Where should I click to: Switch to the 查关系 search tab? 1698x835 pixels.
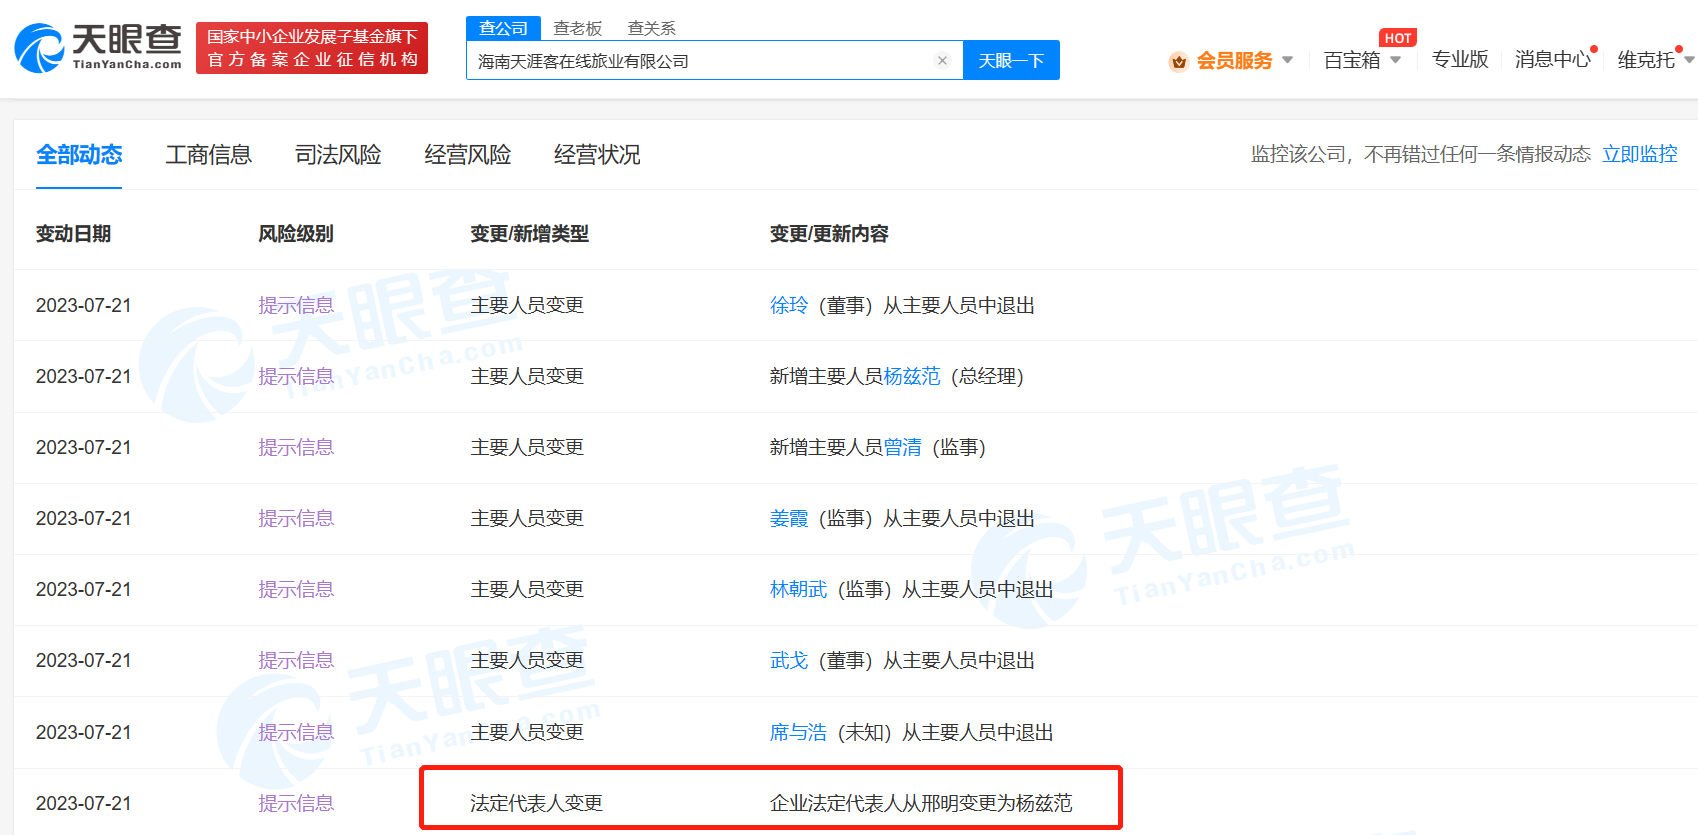click(x=651, y=29)
